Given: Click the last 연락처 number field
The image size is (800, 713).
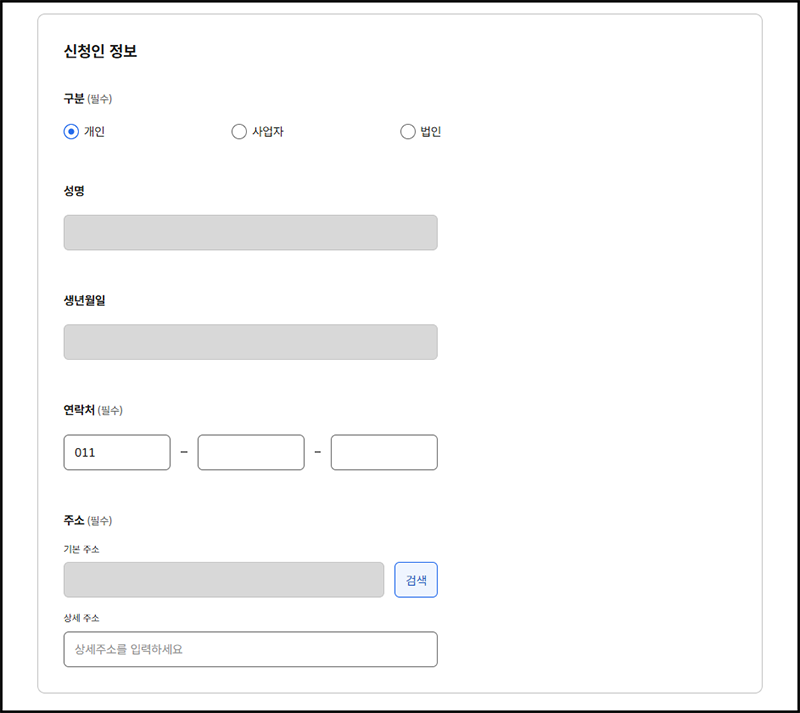Looking at the screenshot, I should (x=384, y=452).
